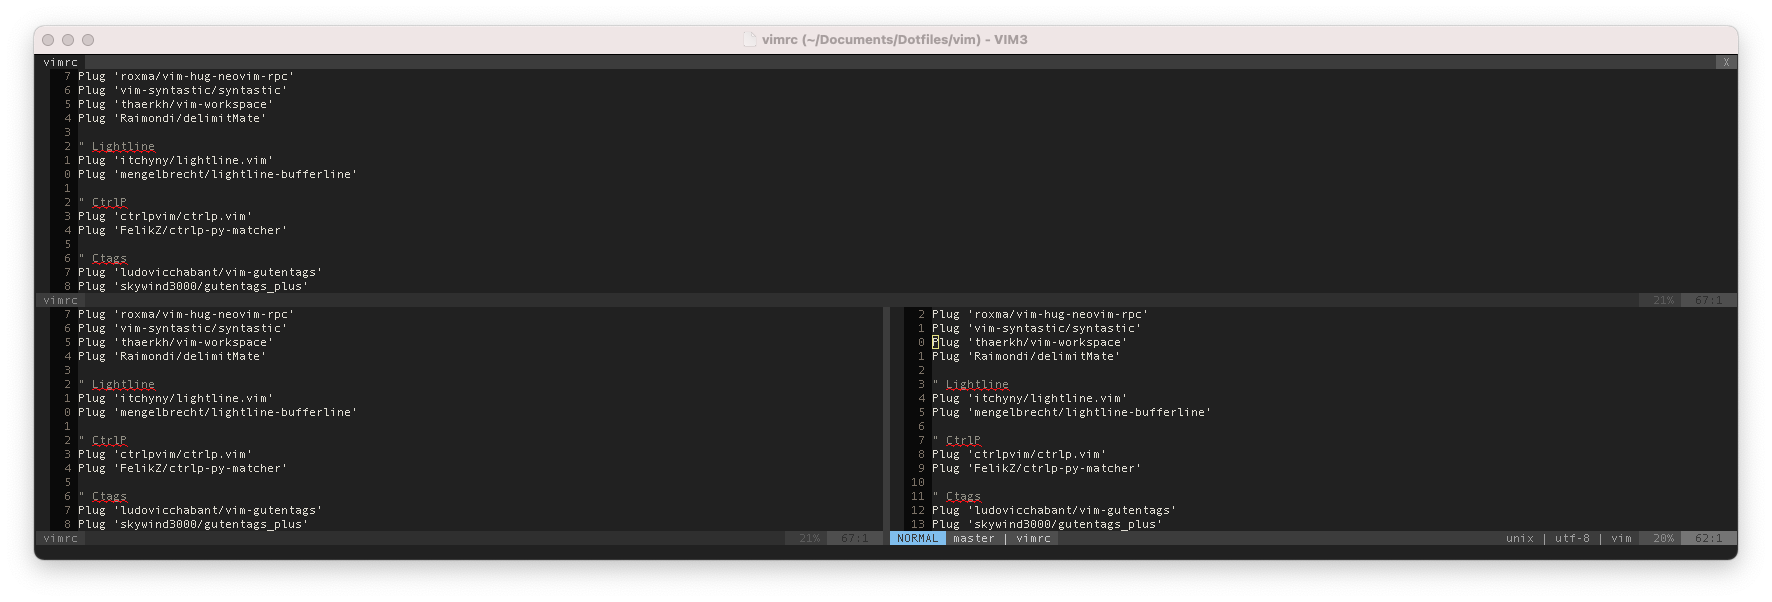1772x602 pixels.
Task: Click the window zoom button in title bar
Action: [88, 40]
